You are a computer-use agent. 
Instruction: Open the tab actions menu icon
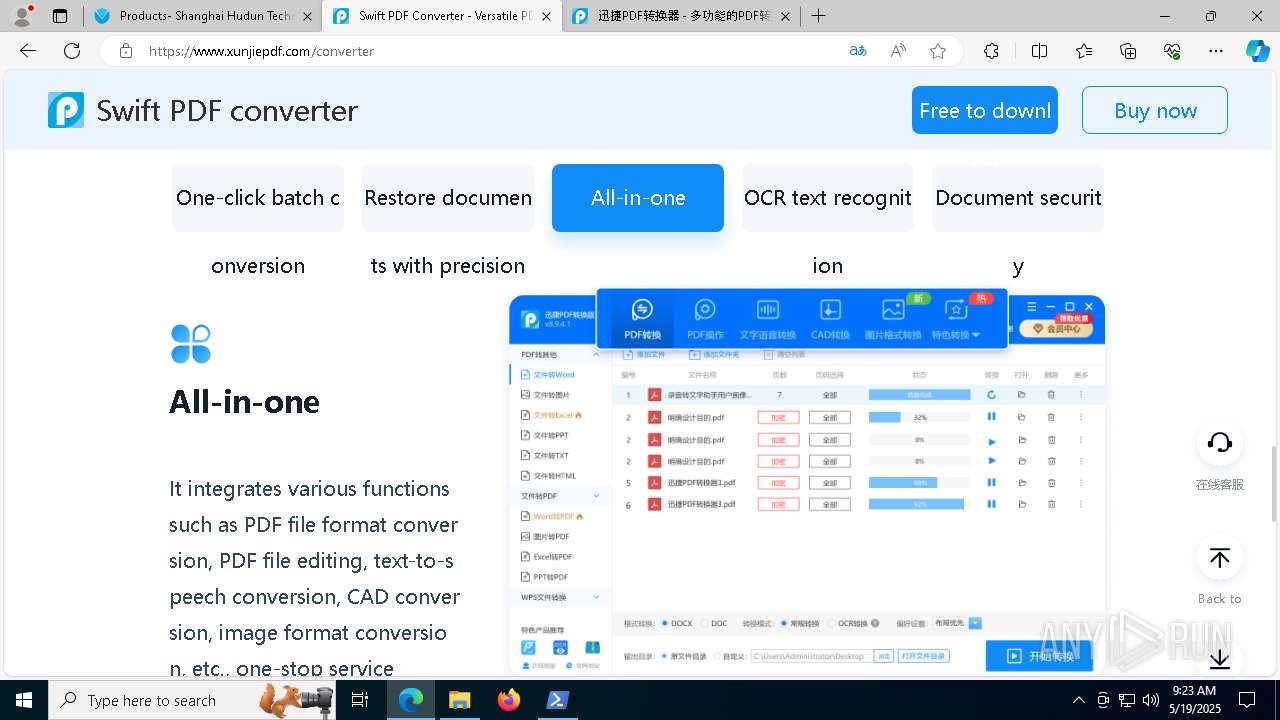[60, 16]
